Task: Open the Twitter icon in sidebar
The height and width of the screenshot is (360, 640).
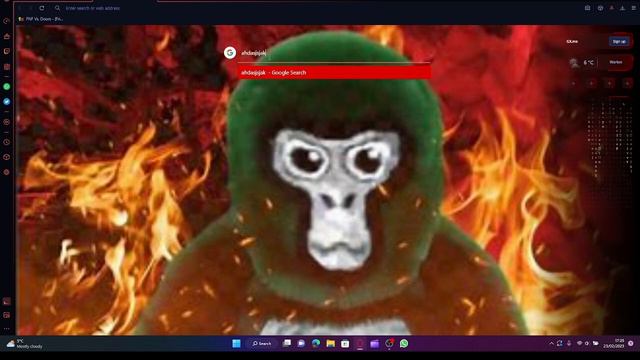Action: [7, 102]
